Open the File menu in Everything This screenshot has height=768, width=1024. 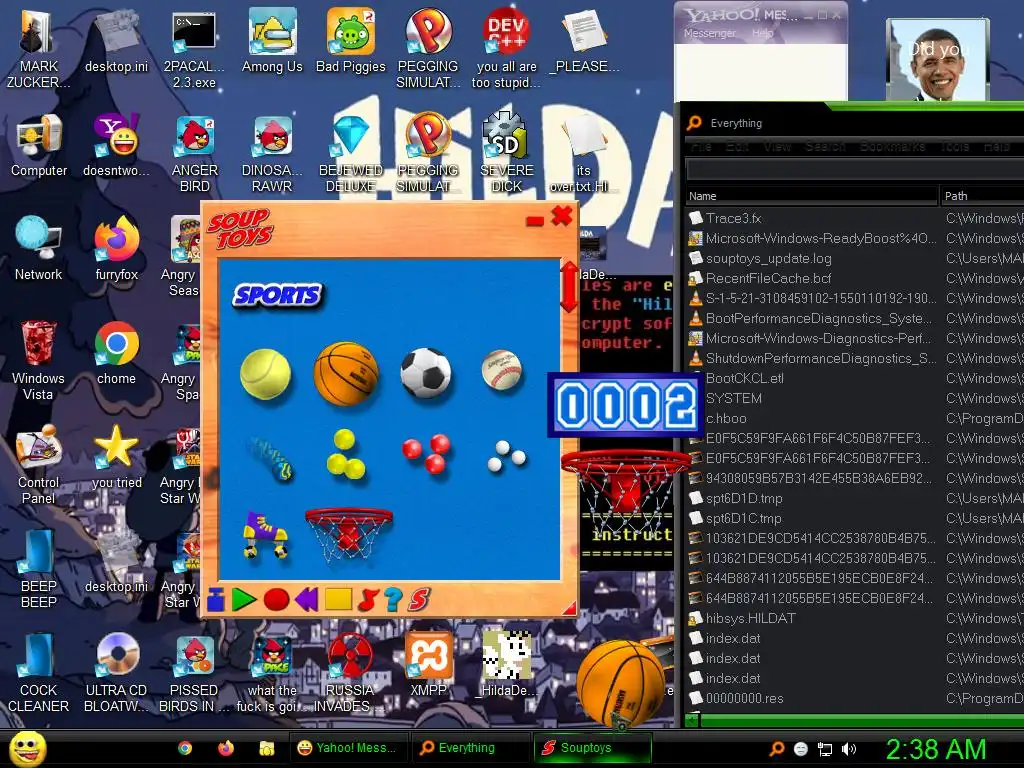(701, 146)
